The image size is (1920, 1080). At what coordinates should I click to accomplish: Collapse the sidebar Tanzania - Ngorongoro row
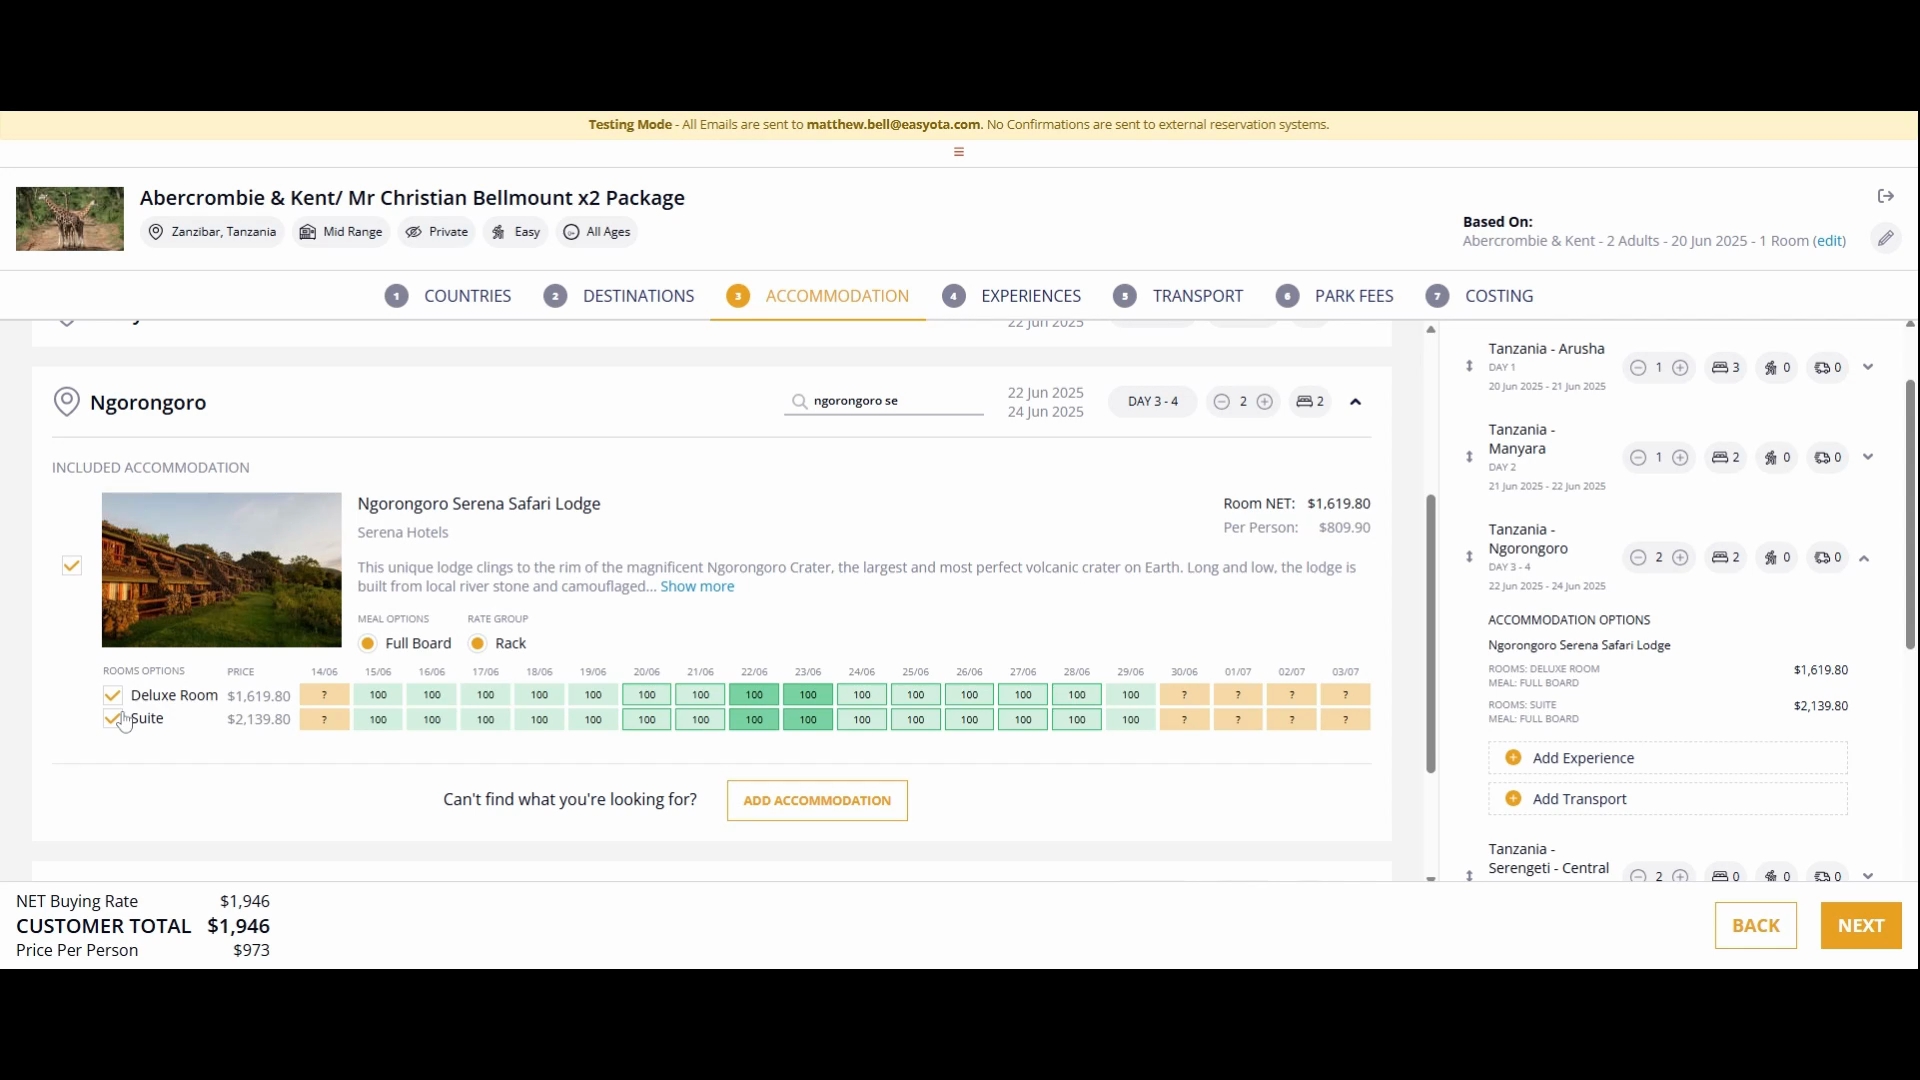(x=1865, y=559)
